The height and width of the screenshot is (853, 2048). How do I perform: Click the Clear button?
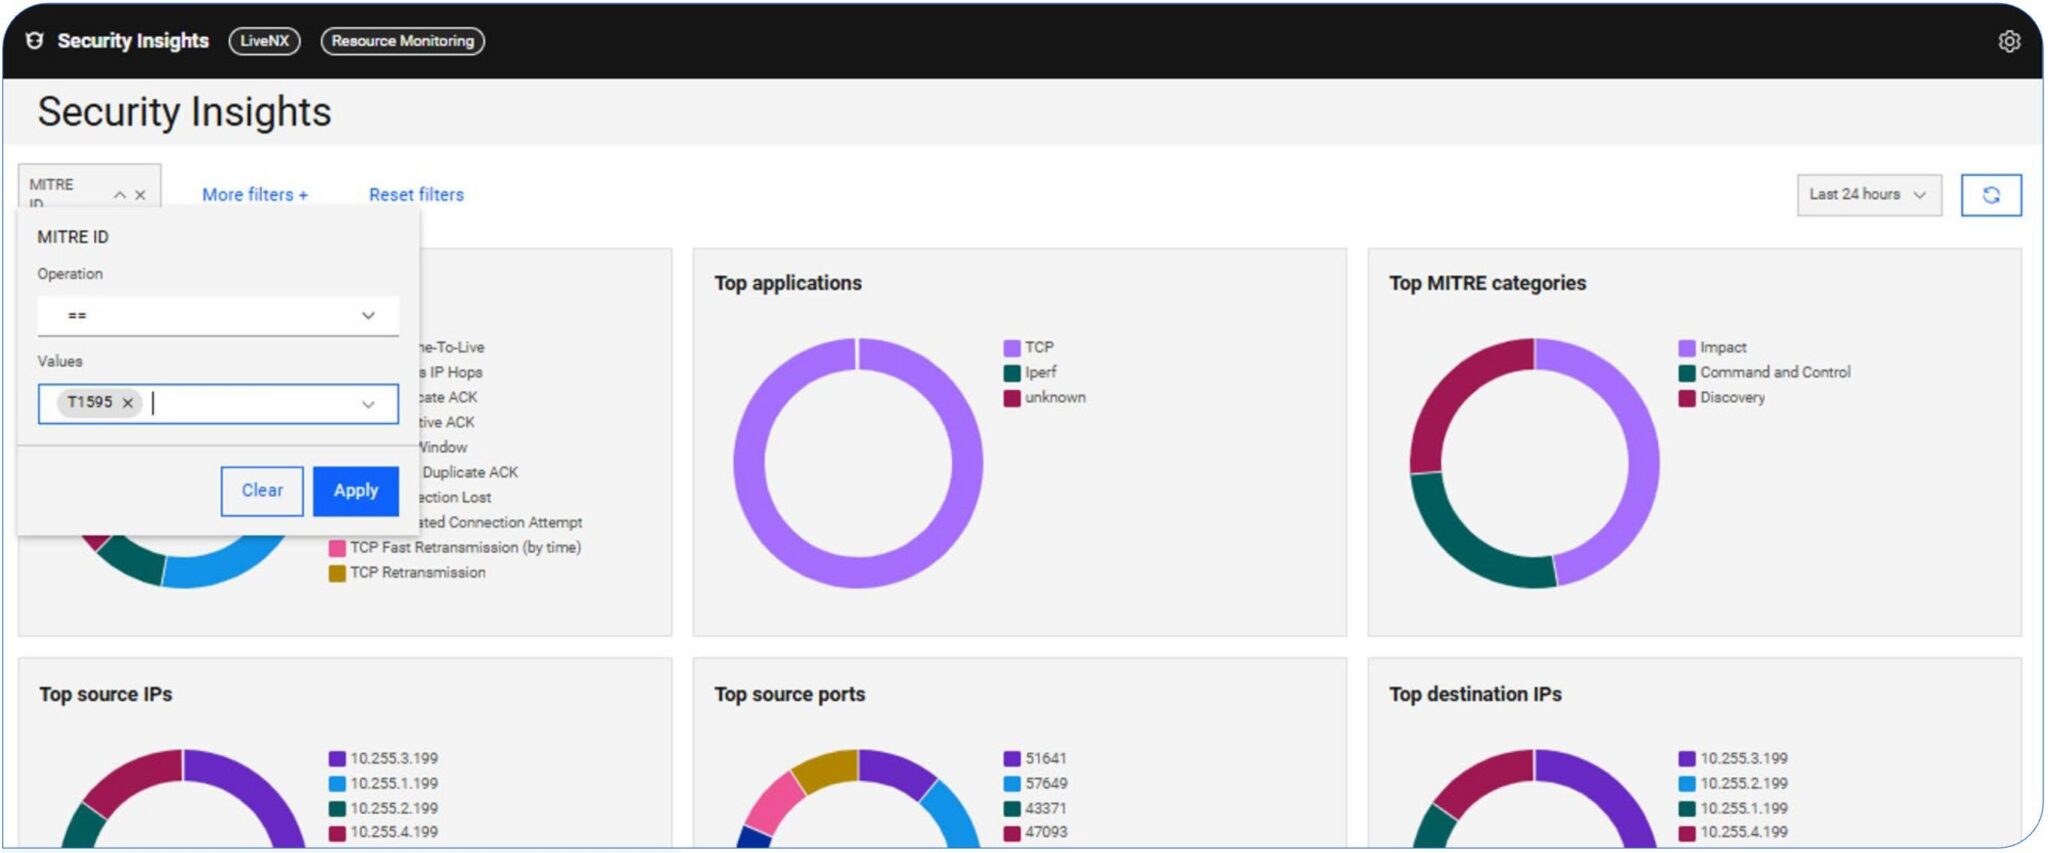262,491
